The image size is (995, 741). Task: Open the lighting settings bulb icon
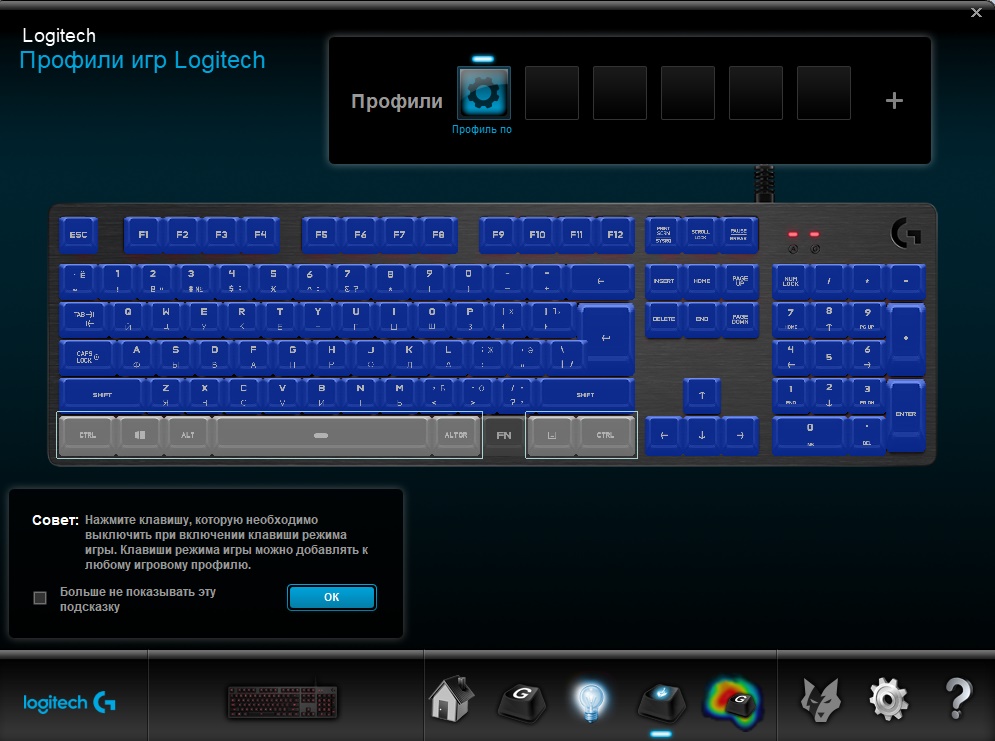pyautogui.click(x=591, y=702)
